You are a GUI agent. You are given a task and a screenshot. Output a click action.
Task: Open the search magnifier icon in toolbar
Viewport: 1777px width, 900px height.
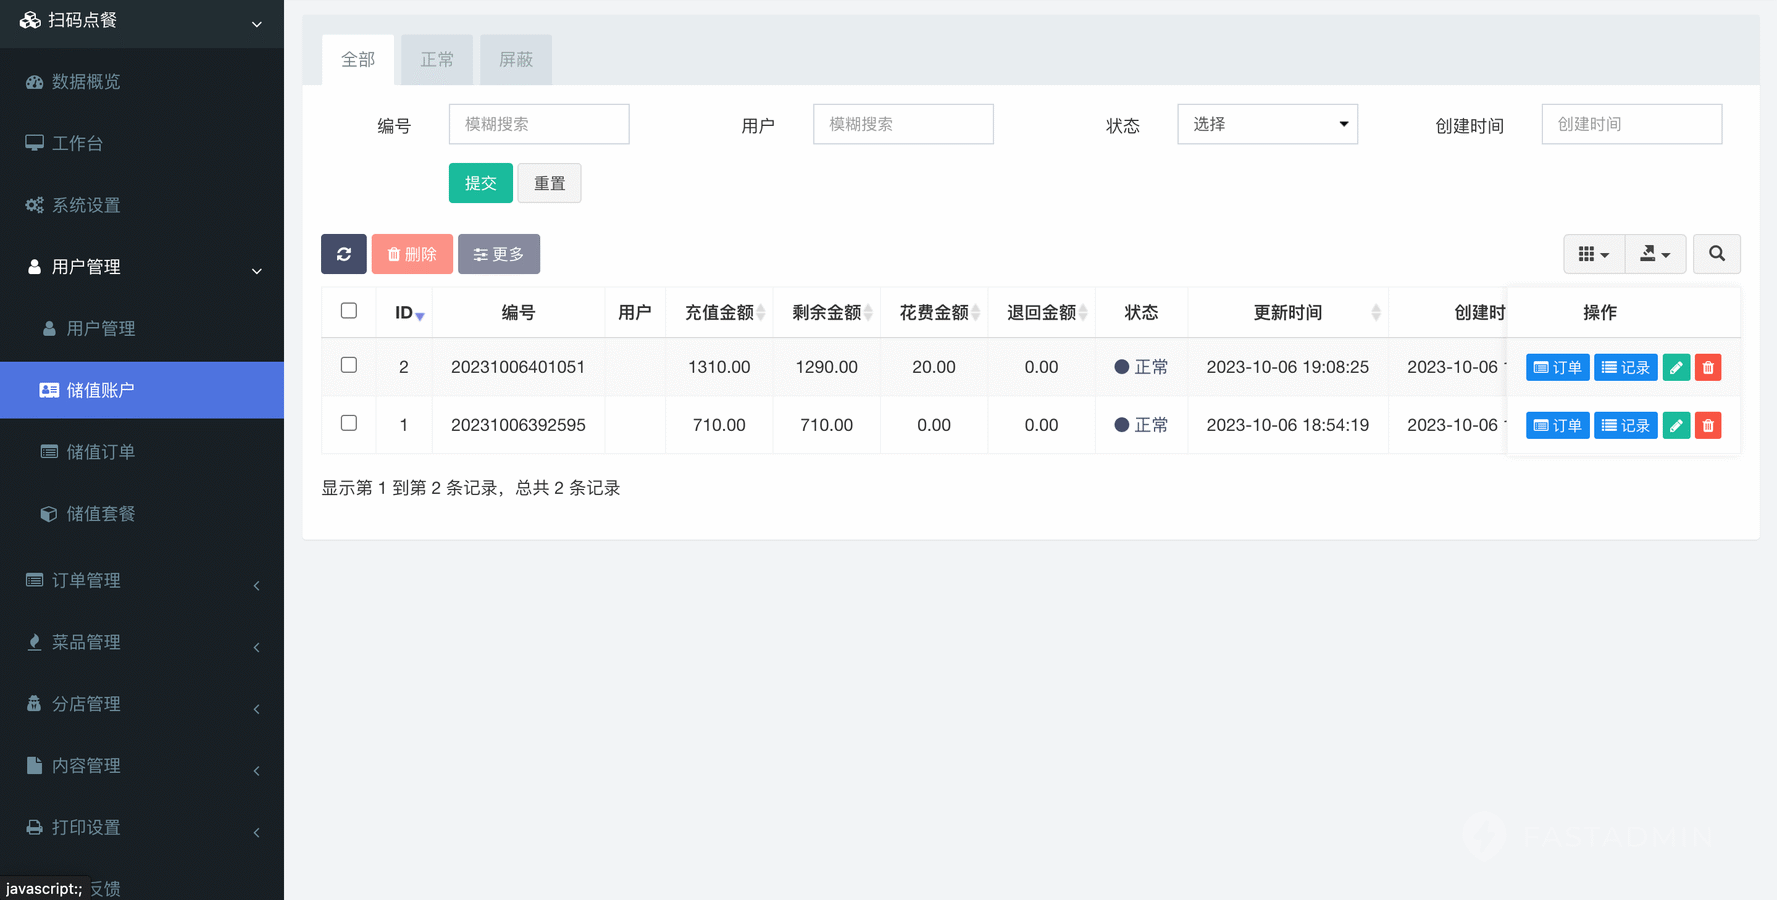tap(1716, 254)
